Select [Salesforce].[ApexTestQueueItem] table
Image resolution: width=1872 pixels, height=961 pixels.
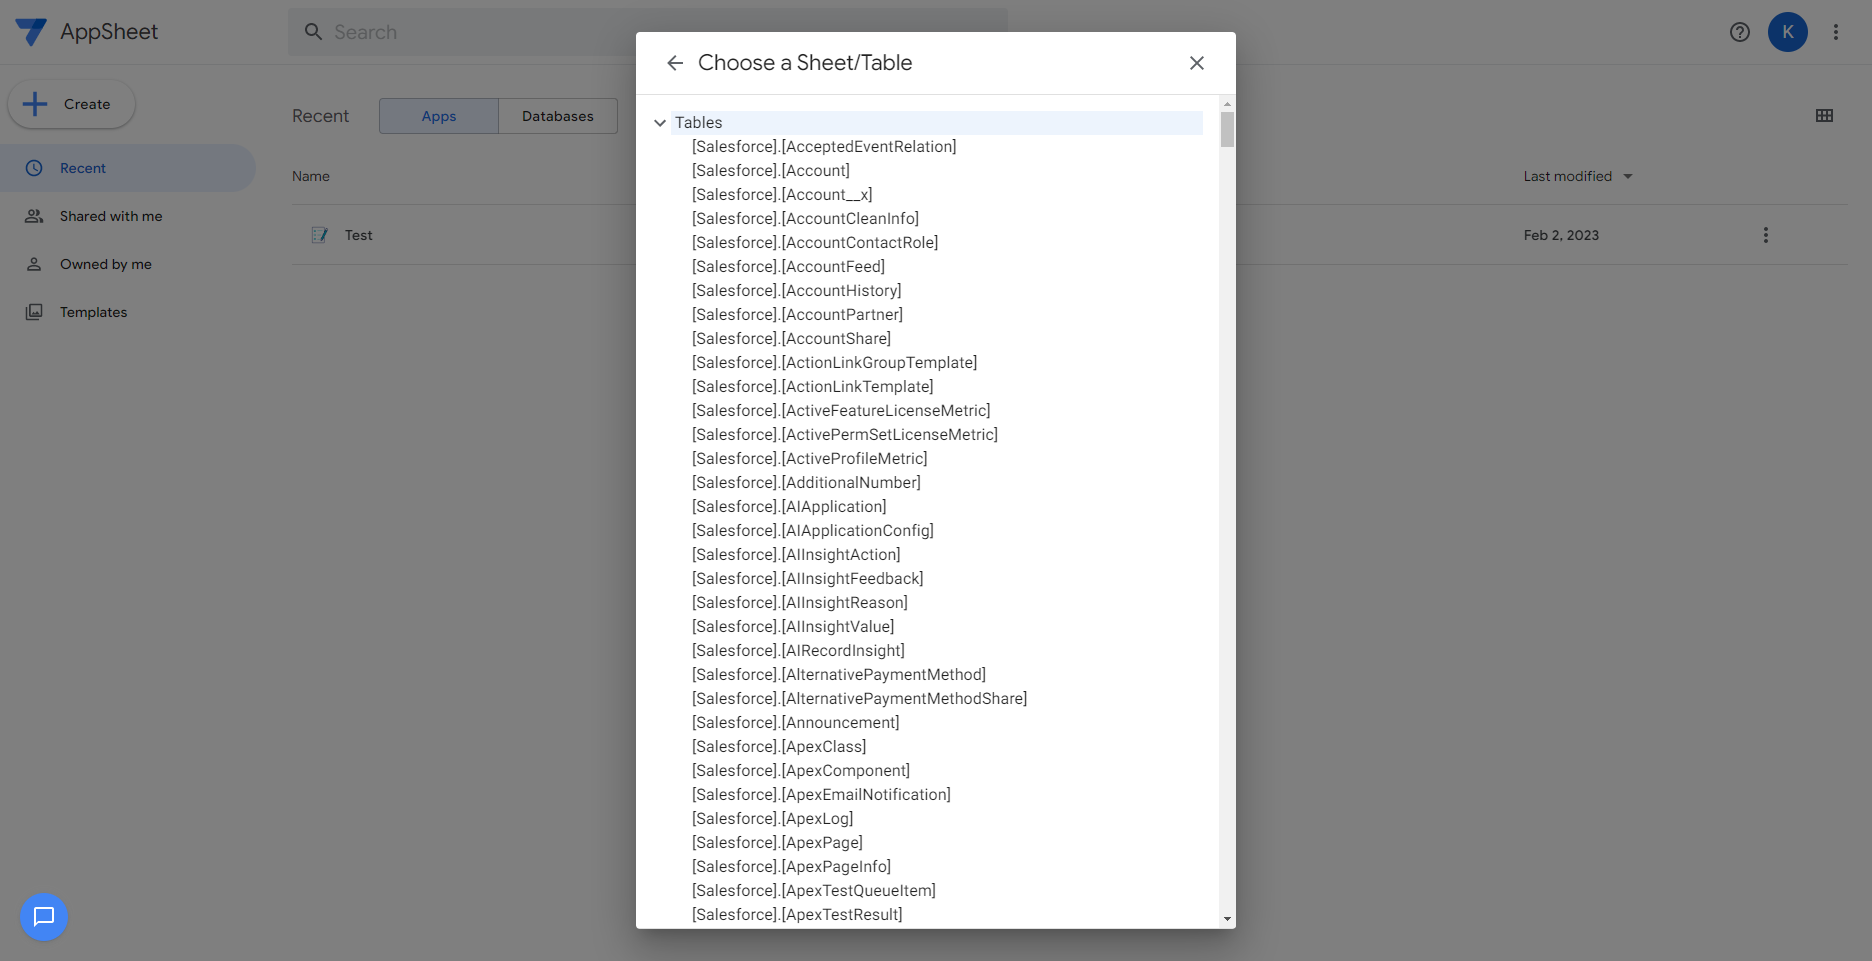click(x=814, y=891)
